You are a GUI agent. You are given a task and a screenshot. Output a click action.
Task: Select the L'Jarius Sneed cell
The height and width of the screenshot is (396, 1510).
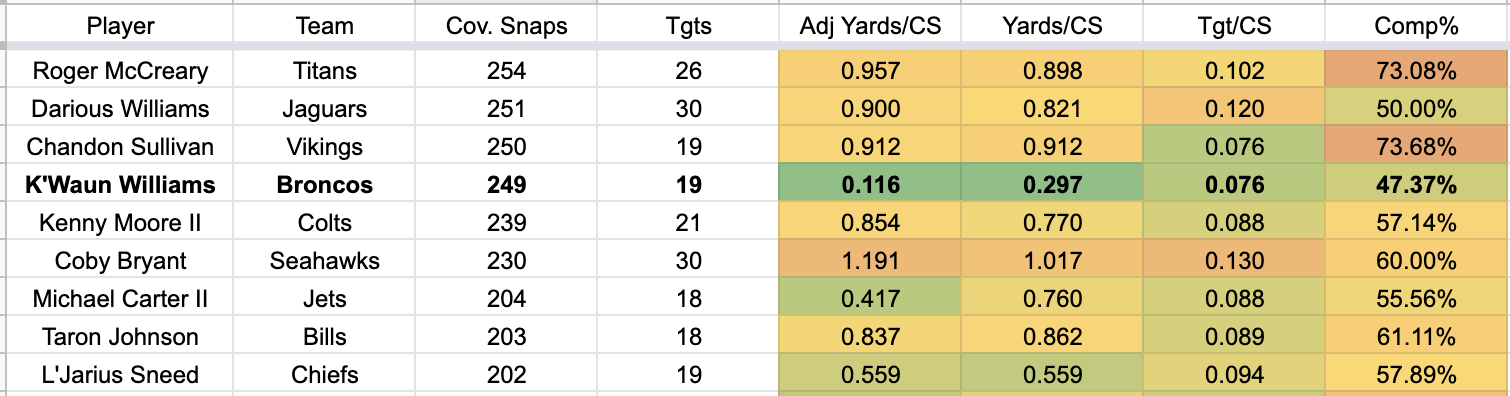pos(120,375)
